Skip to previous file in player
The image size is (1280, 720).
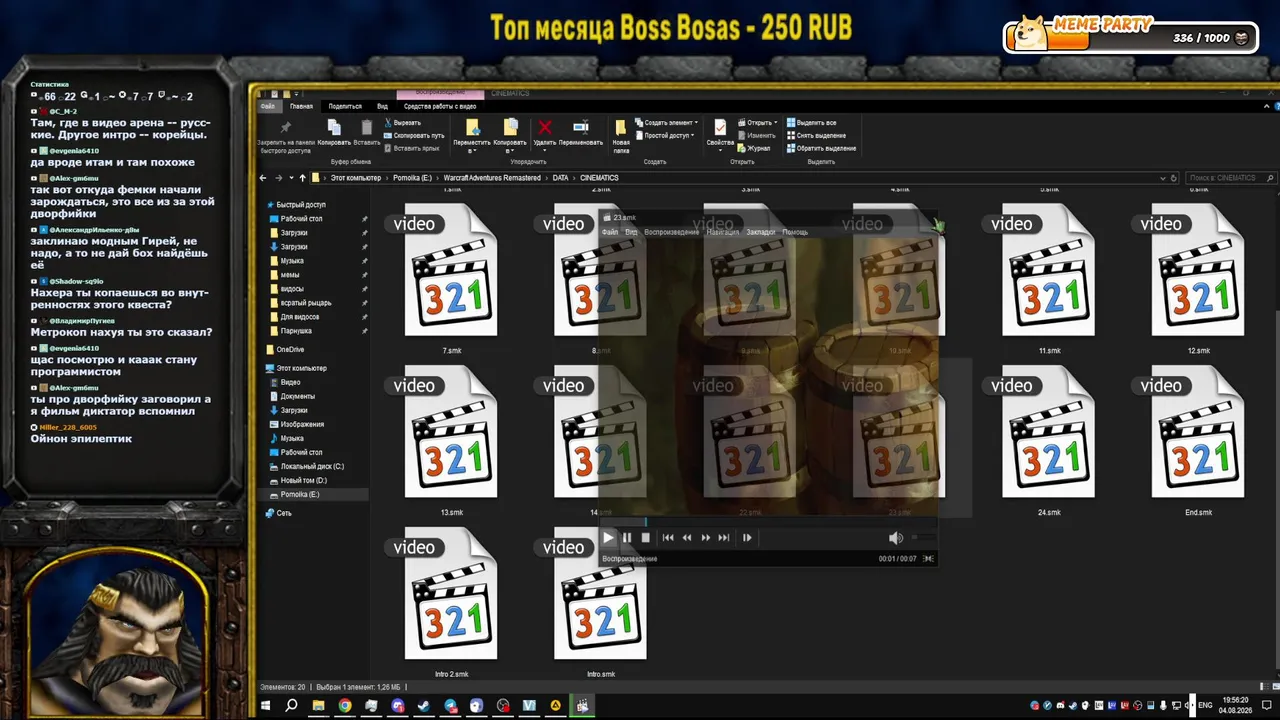pyautogui.click(x=668, y=538)
